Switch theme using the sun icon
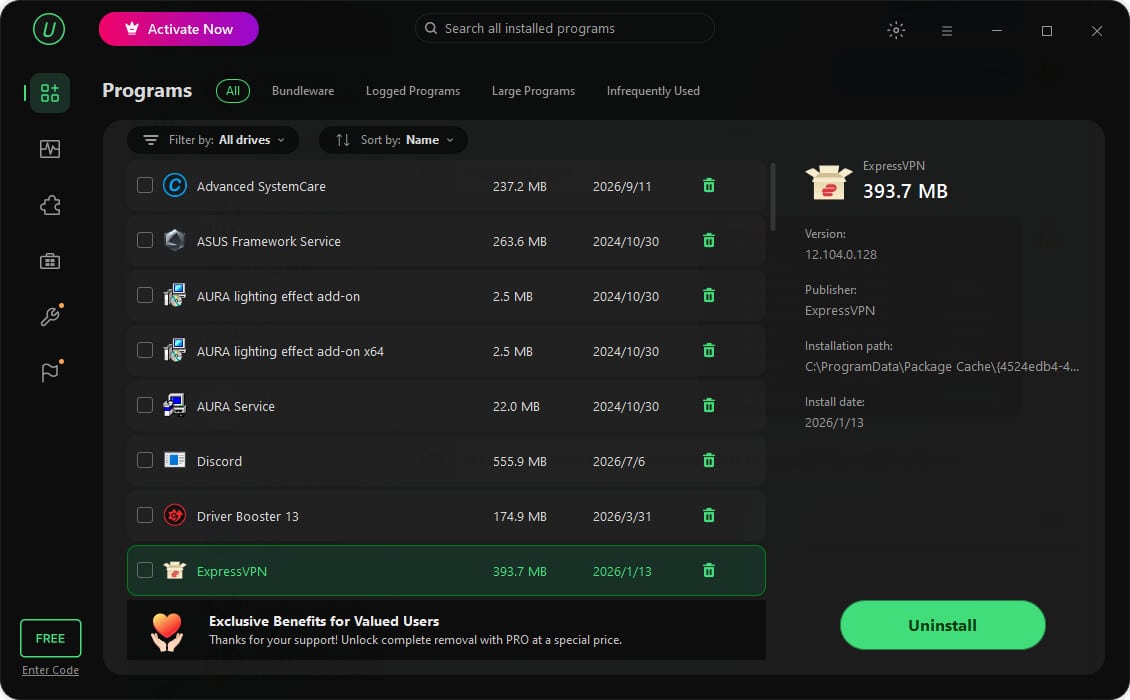This screenshot has height=700, width=1130. pyautogui.click(x=896, y=30)
